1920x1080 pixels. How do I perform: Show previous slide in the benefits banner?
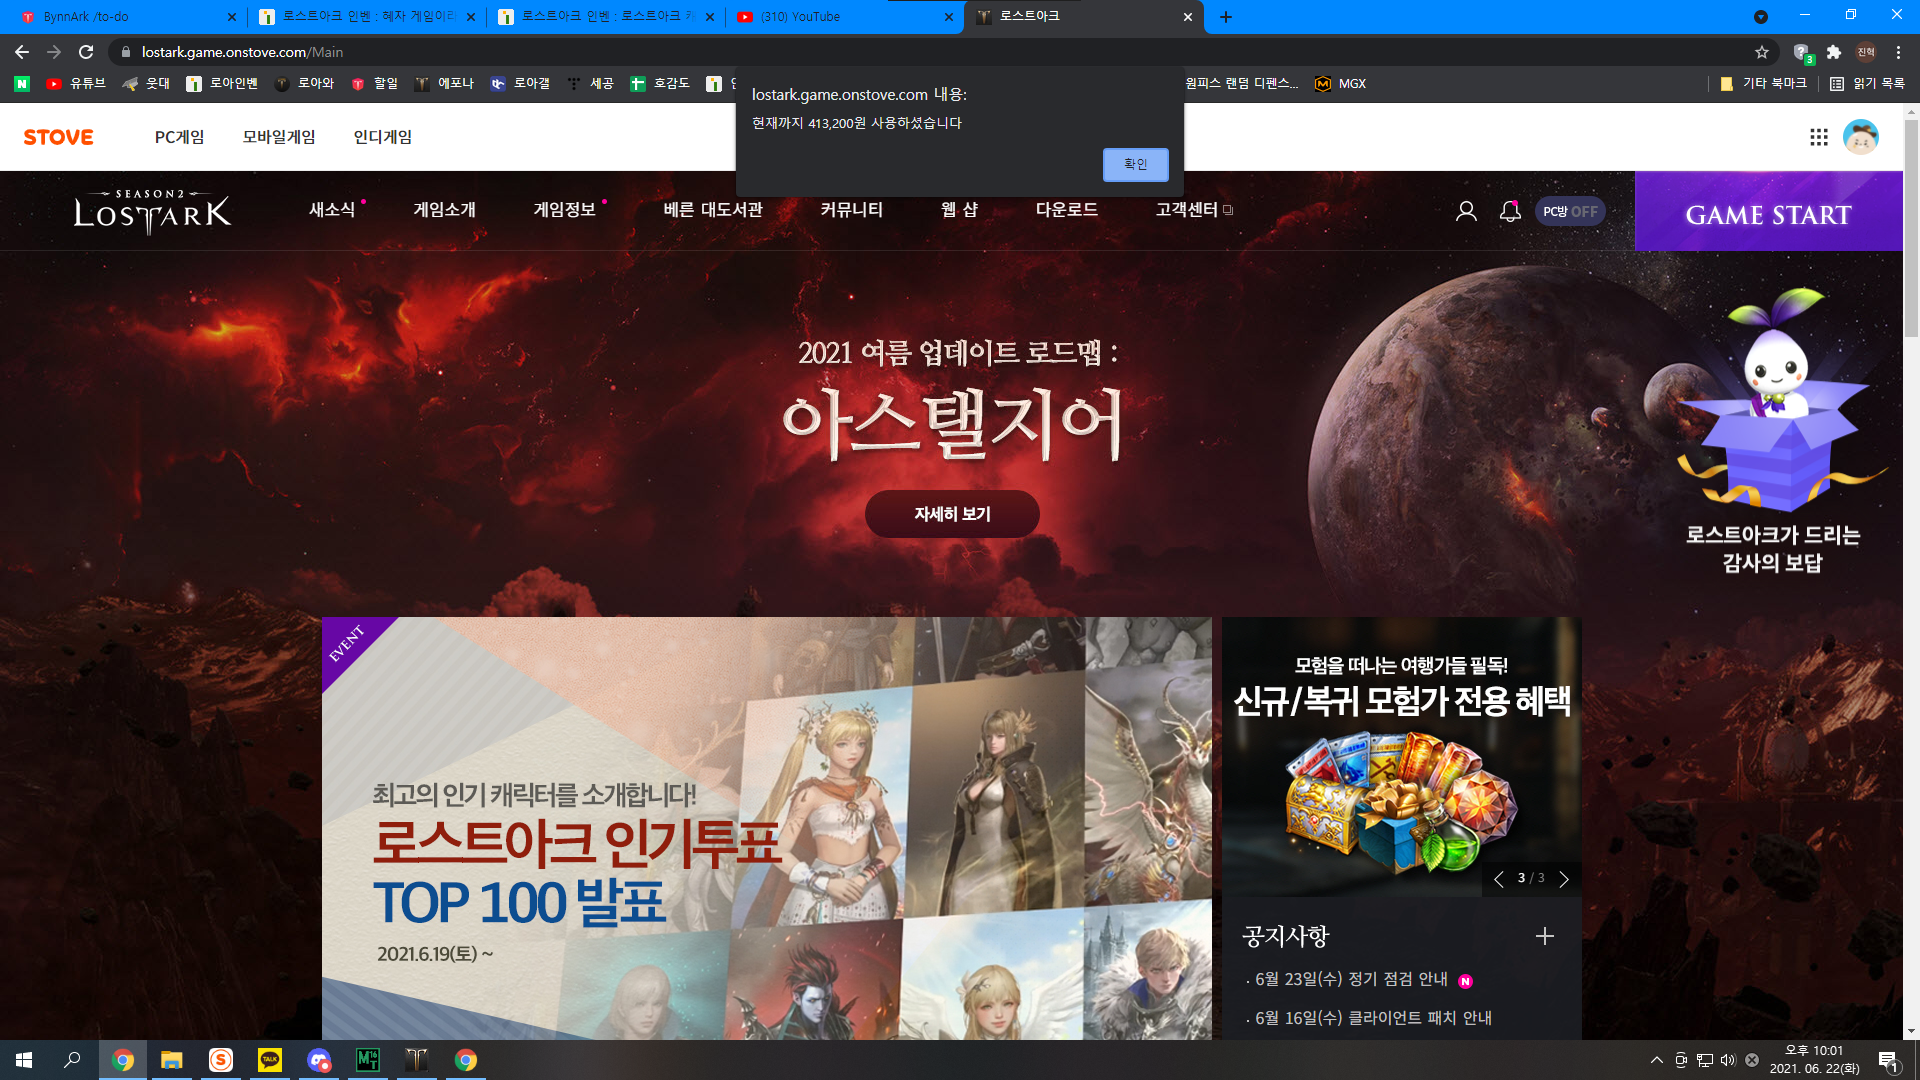(x=1498, y=879)
